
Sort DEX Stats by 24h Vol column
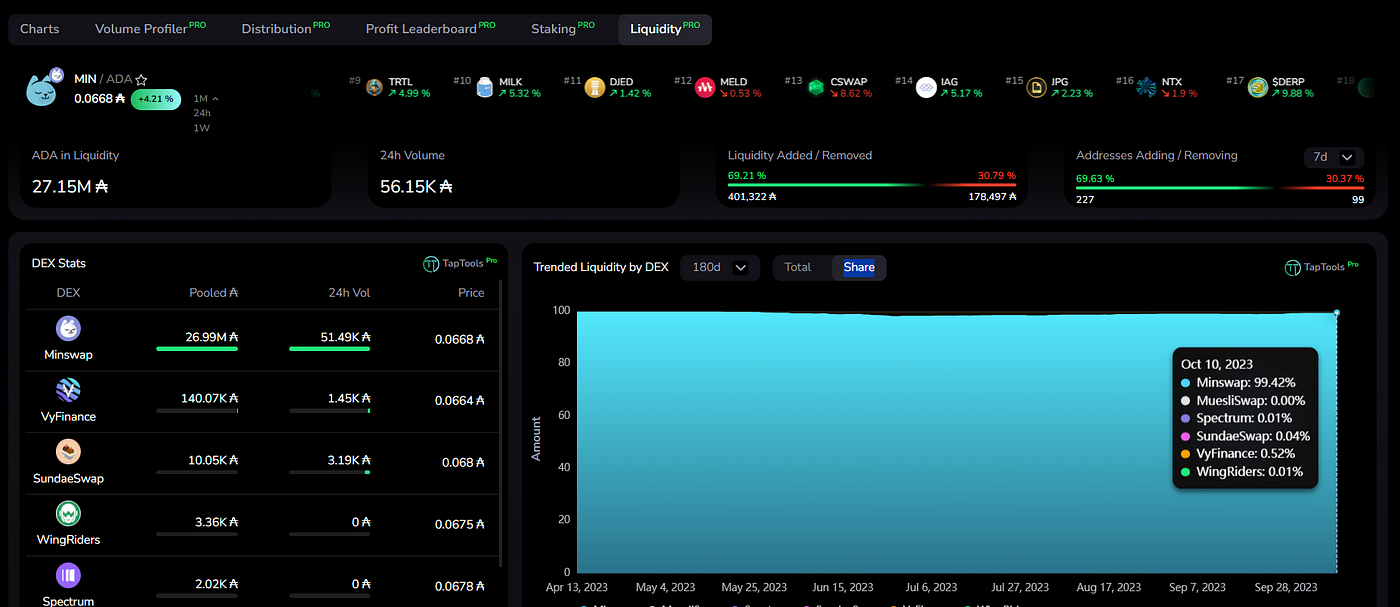(347, 293)
